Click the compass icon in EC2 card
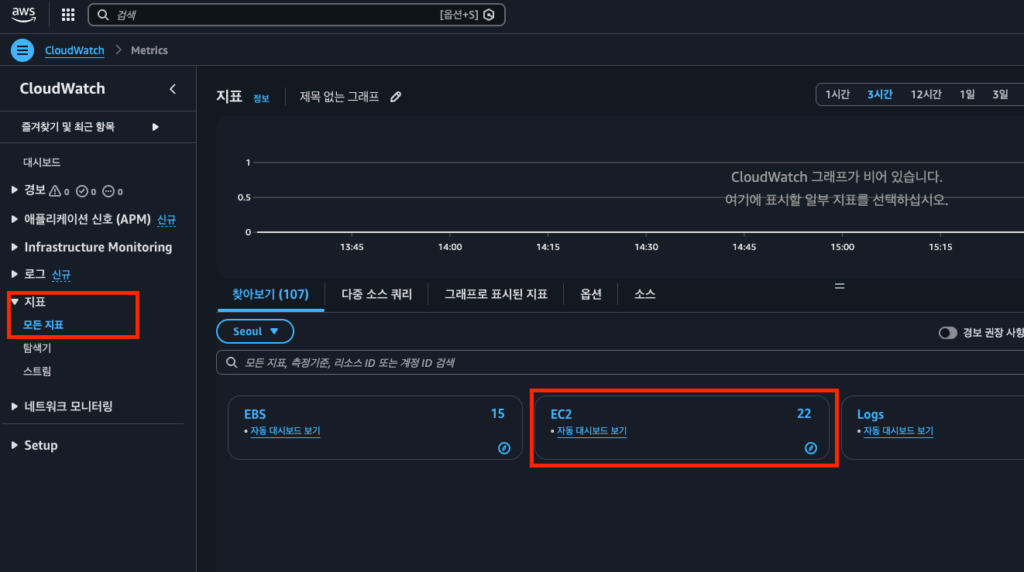Image resolution: width=1024 pixels, height=572 pixels. 810,448
